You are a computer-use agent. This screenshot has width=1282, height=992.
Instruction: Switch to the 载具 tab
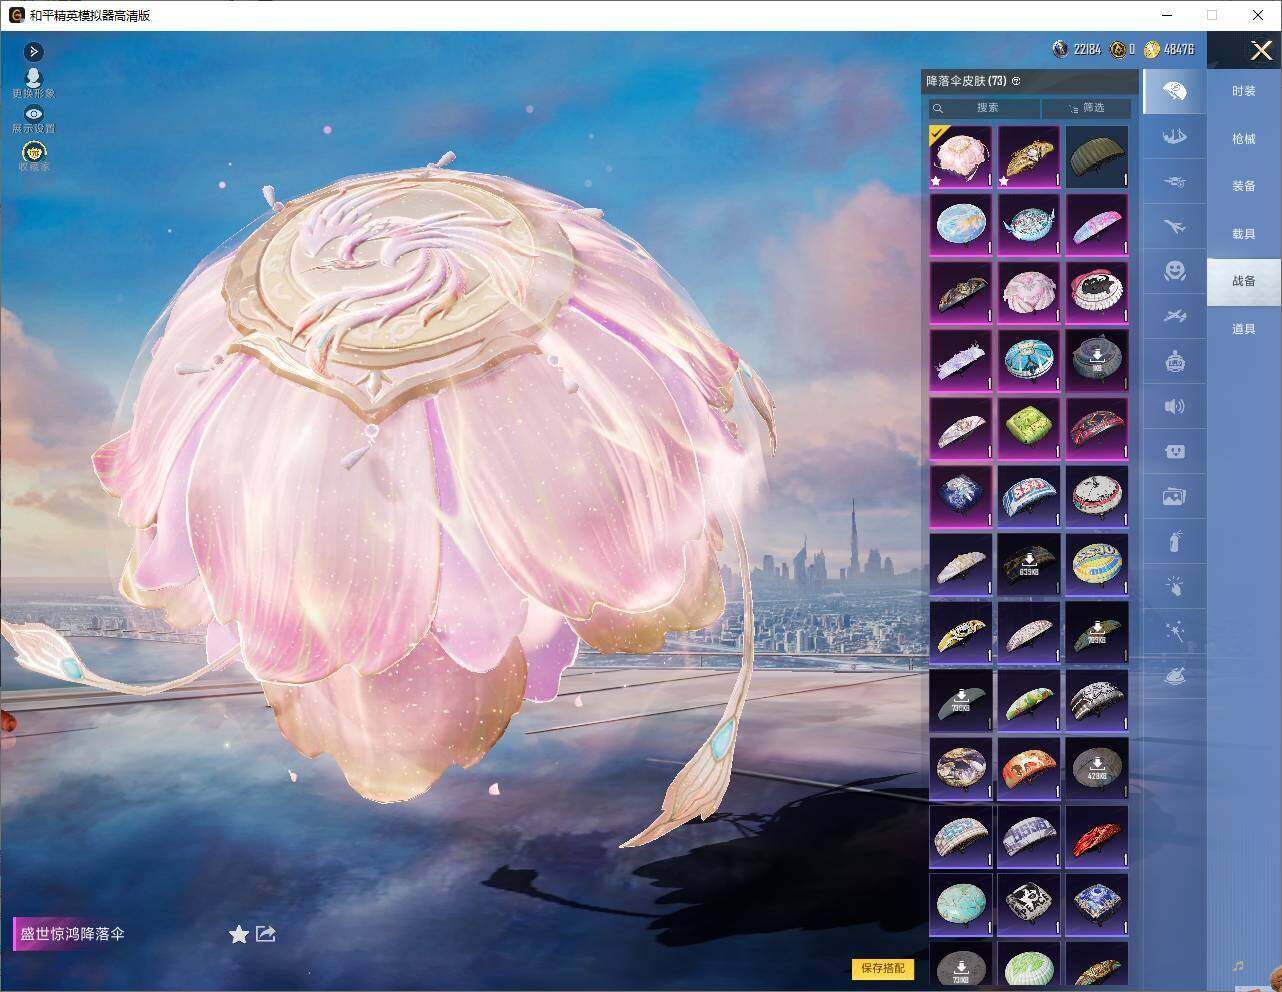(1244, 234)
